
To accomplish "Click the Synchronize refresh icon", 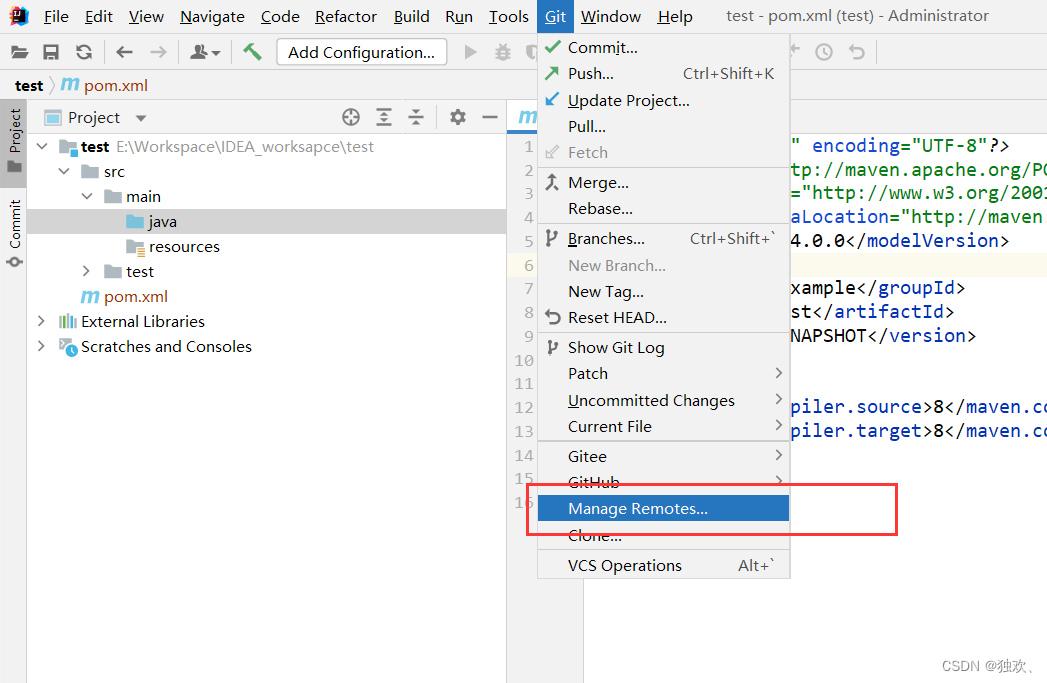I will click(84, 52).
